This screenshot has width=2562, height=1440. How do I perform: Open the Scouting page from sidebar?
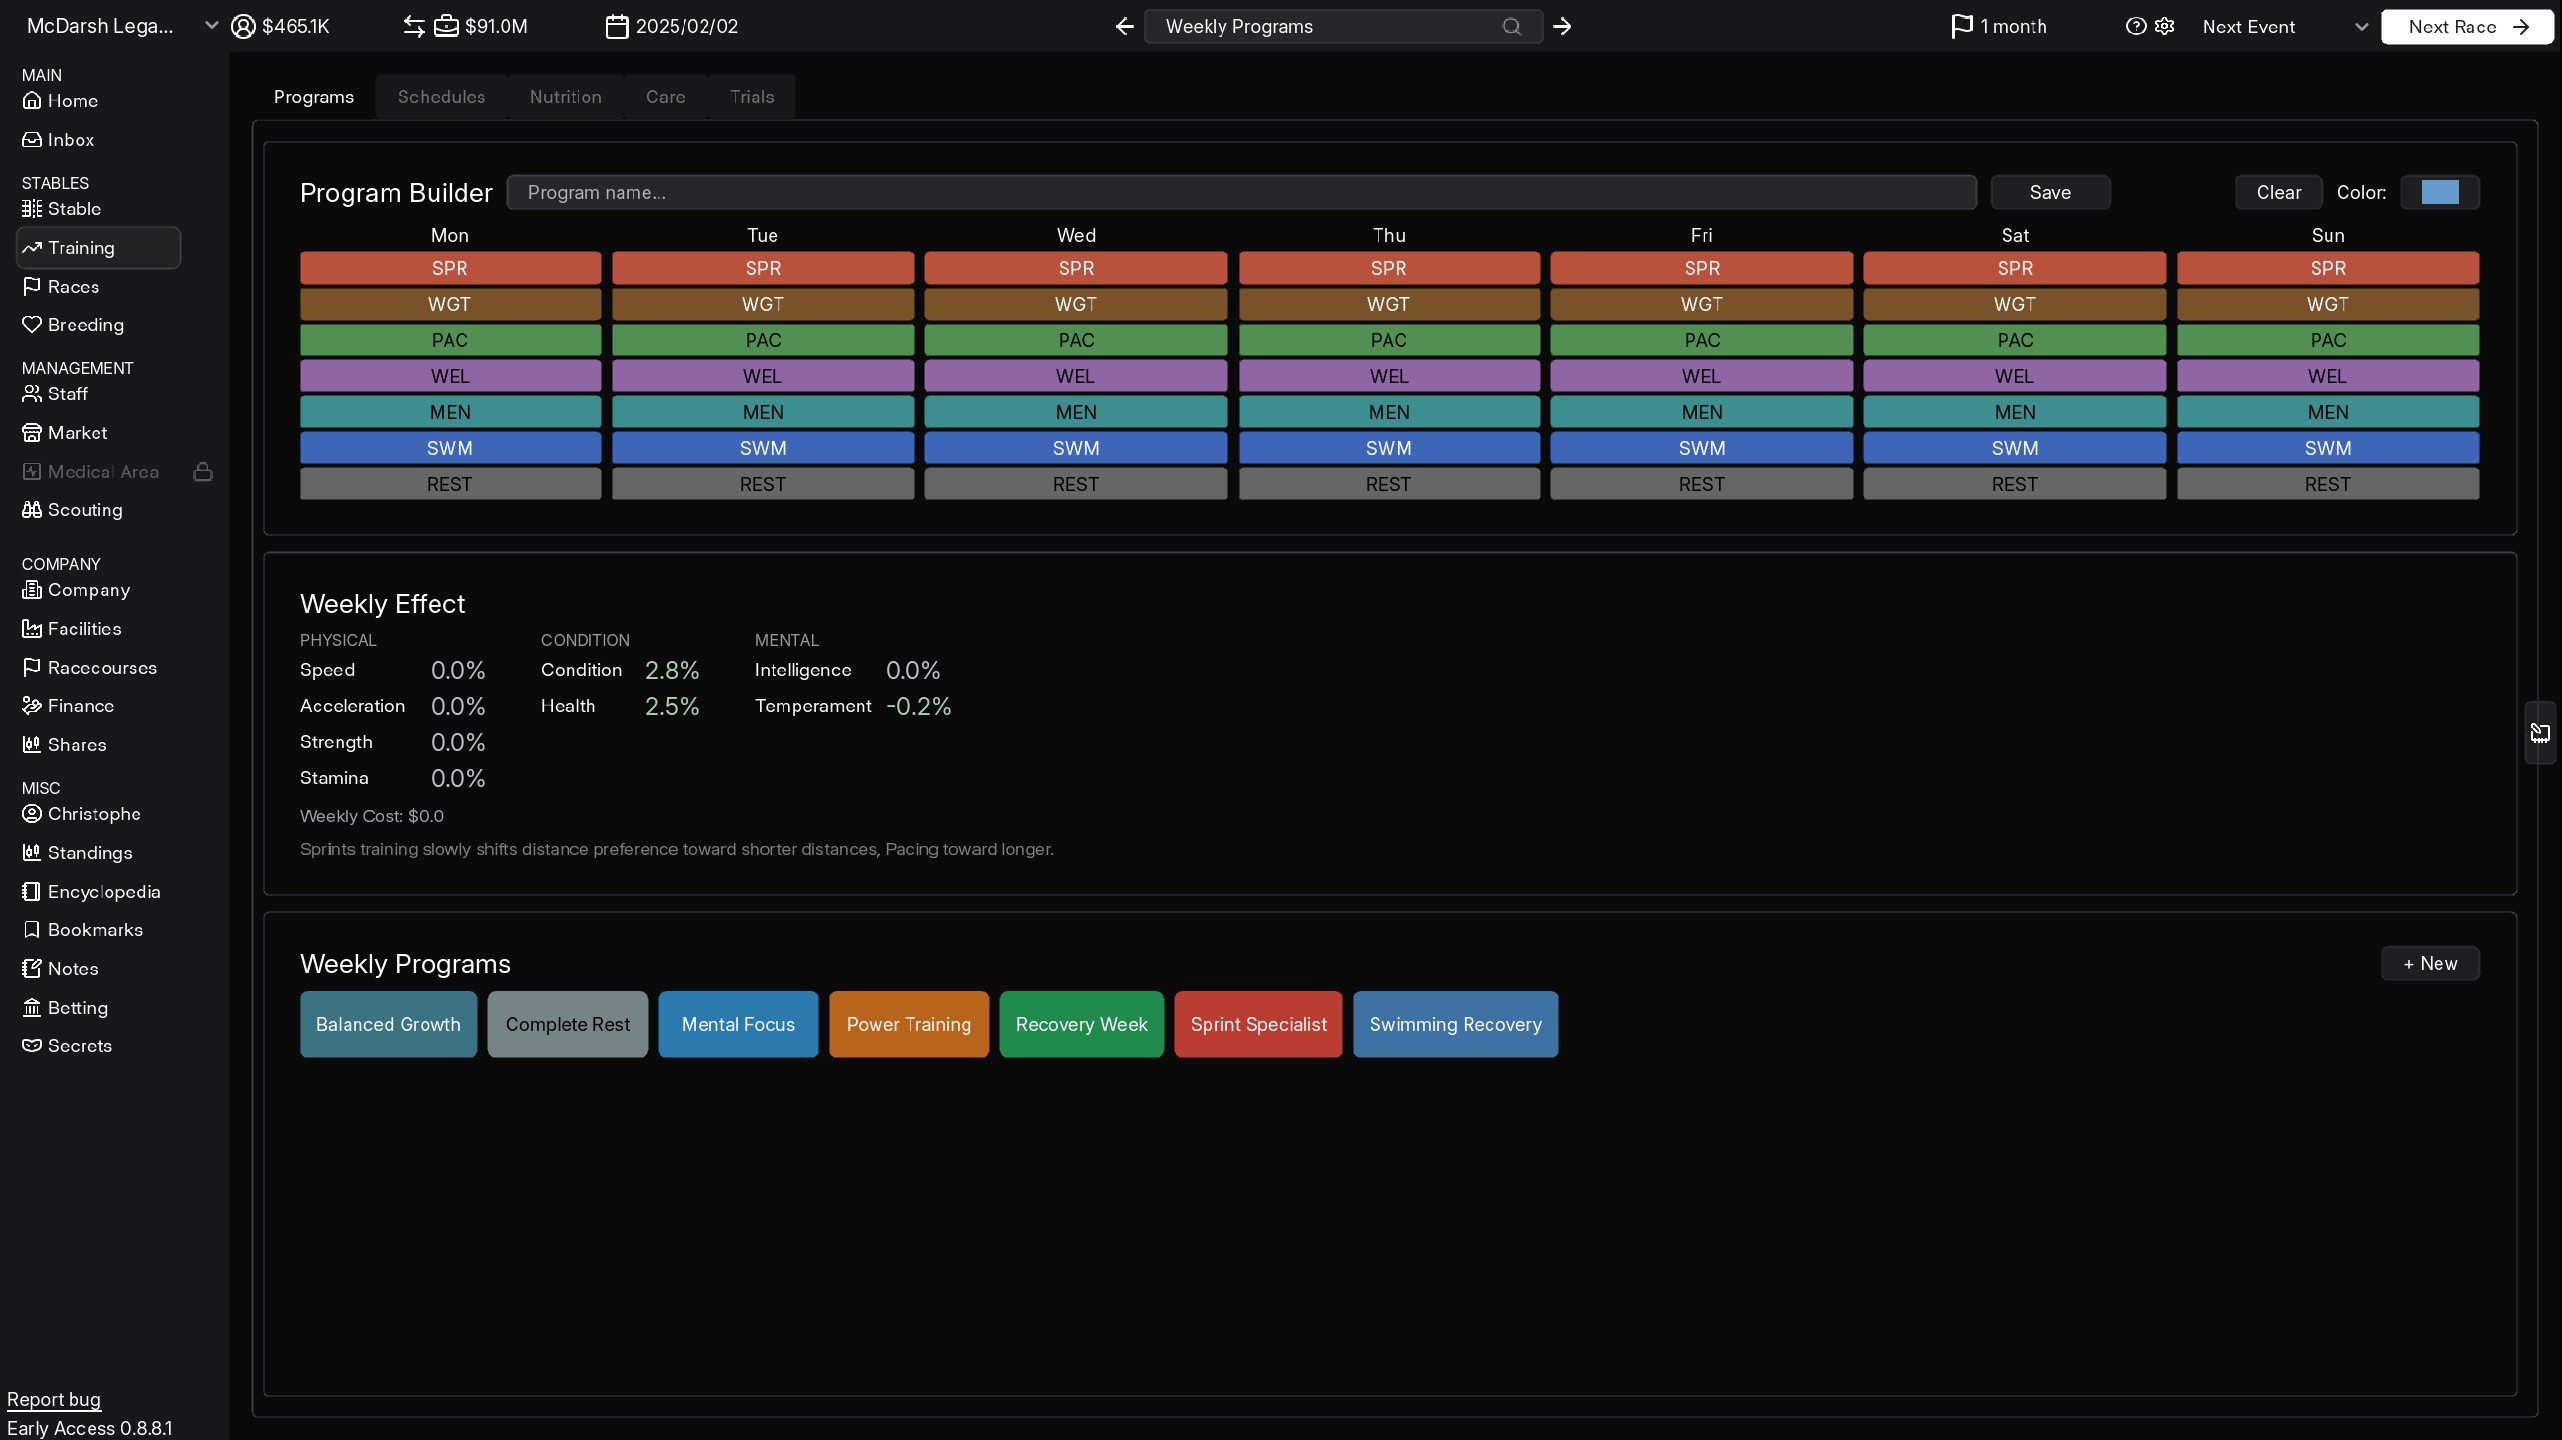pyautogui.click(x=85, y=510)
